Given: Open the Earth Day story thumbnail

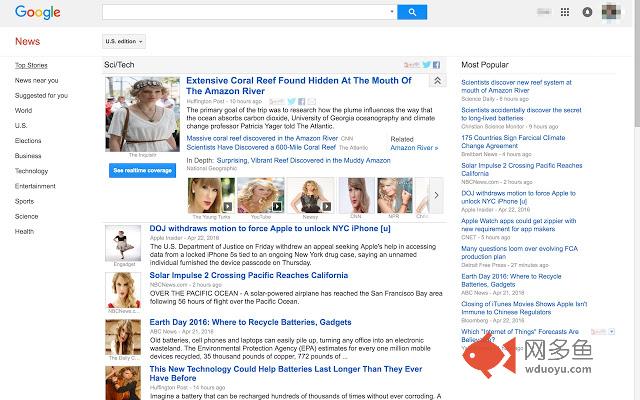Looking at the screenshot, I should pyautogui.click(x=123, y=337).
